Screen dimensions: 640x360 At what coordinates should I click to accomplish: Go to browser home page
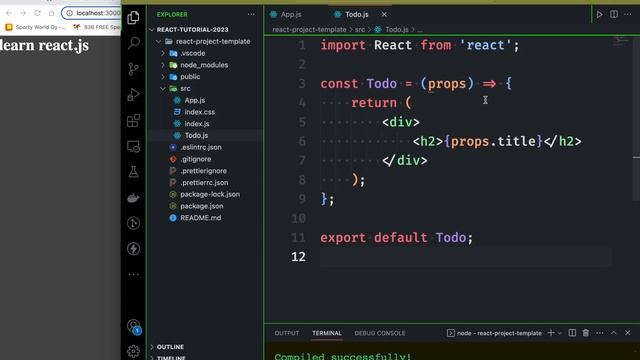(51, 13)
